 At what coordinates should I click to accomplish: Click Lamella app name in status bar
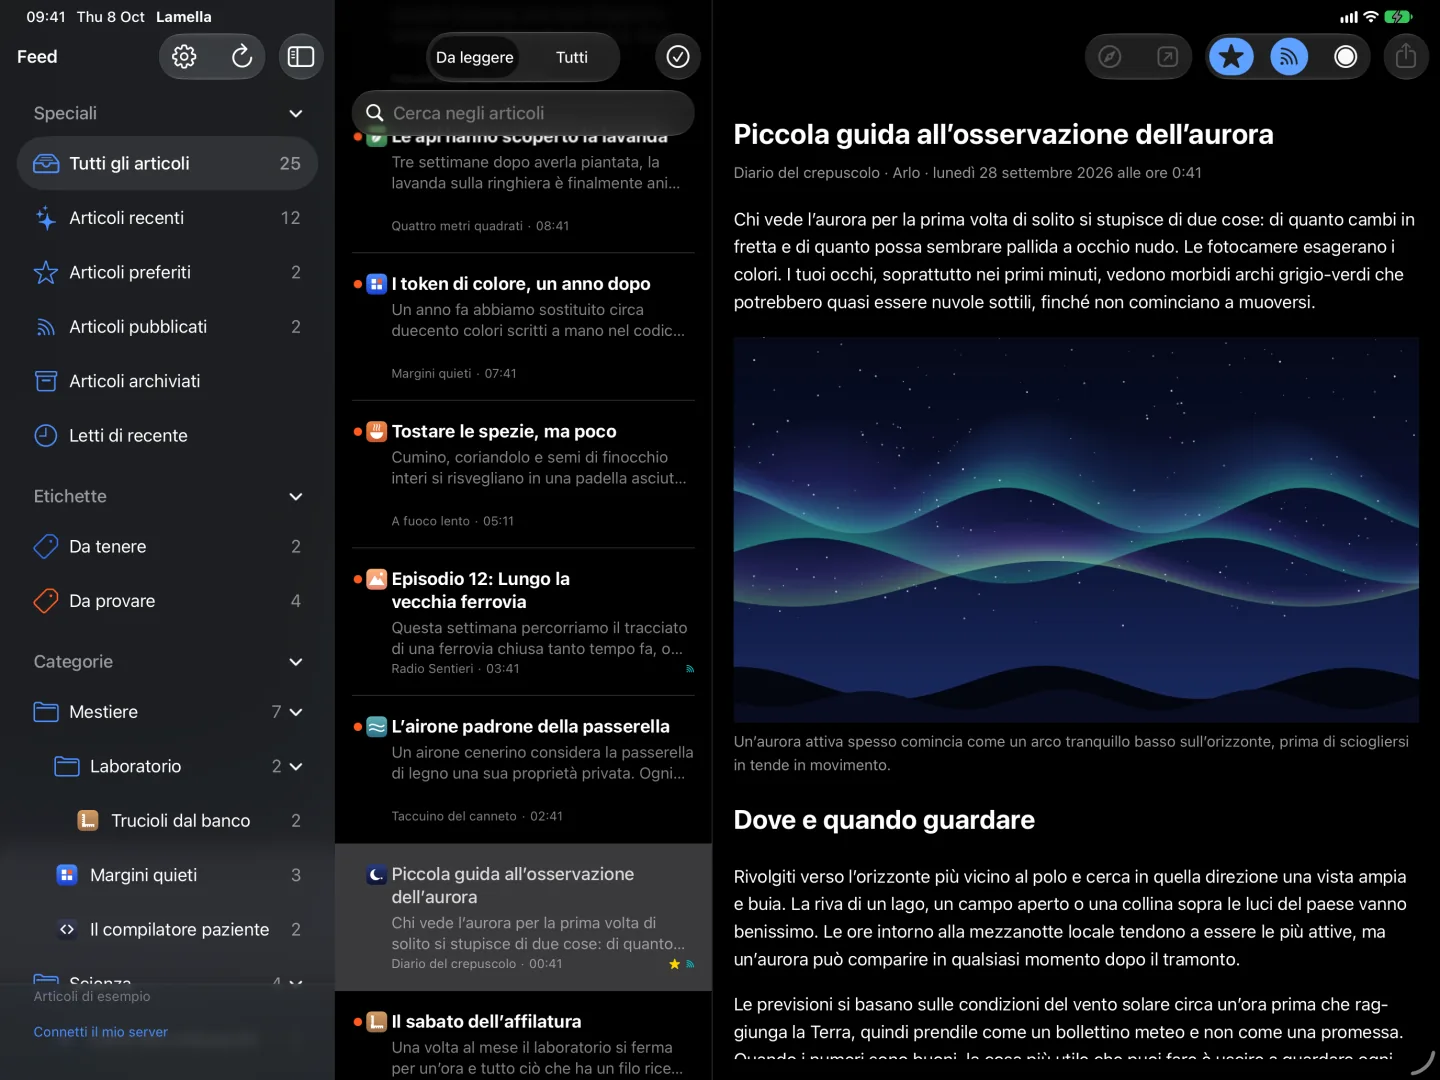click(184, 17)
